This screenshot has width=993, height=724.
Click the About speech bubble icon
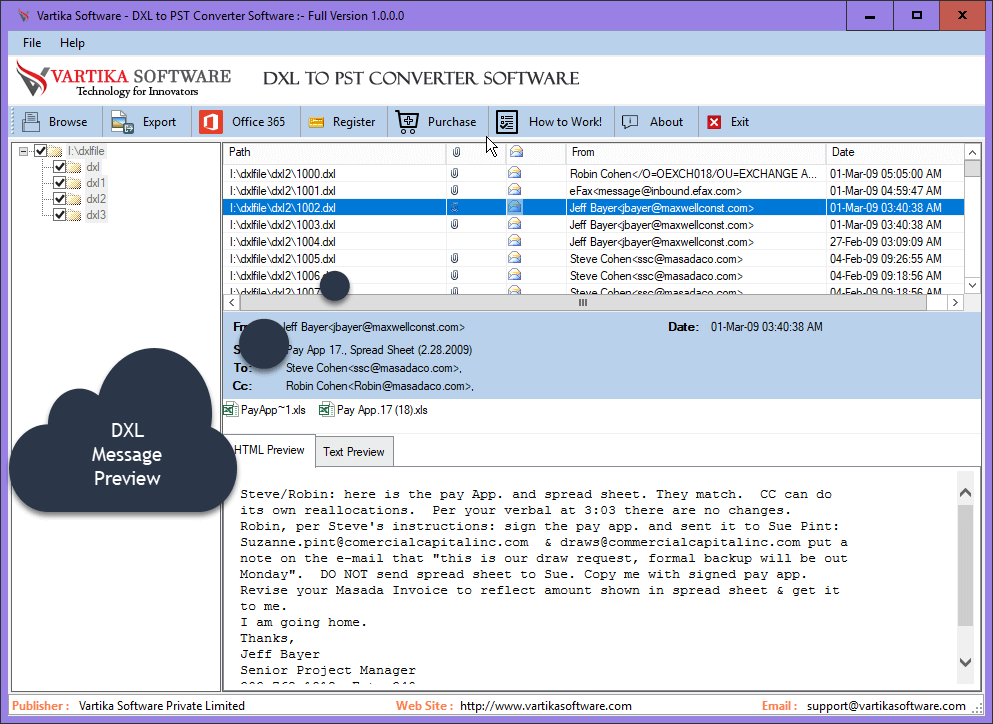coord(630,122)
